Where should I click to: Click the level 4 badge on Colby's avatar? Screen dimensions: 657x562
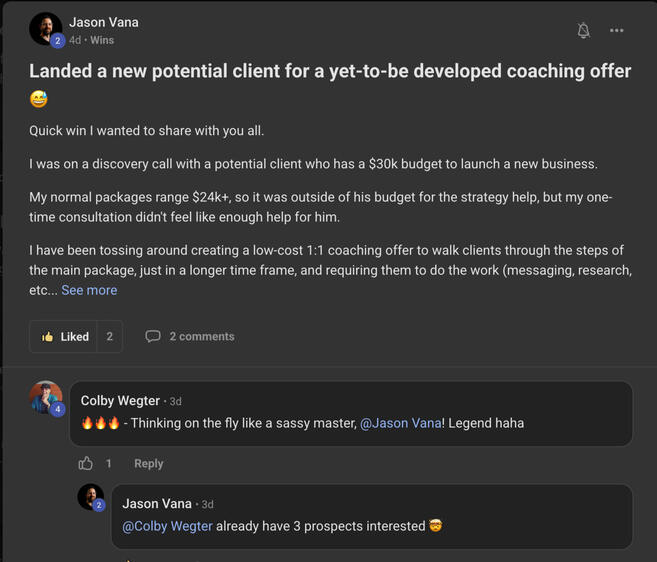pos(58,409)
